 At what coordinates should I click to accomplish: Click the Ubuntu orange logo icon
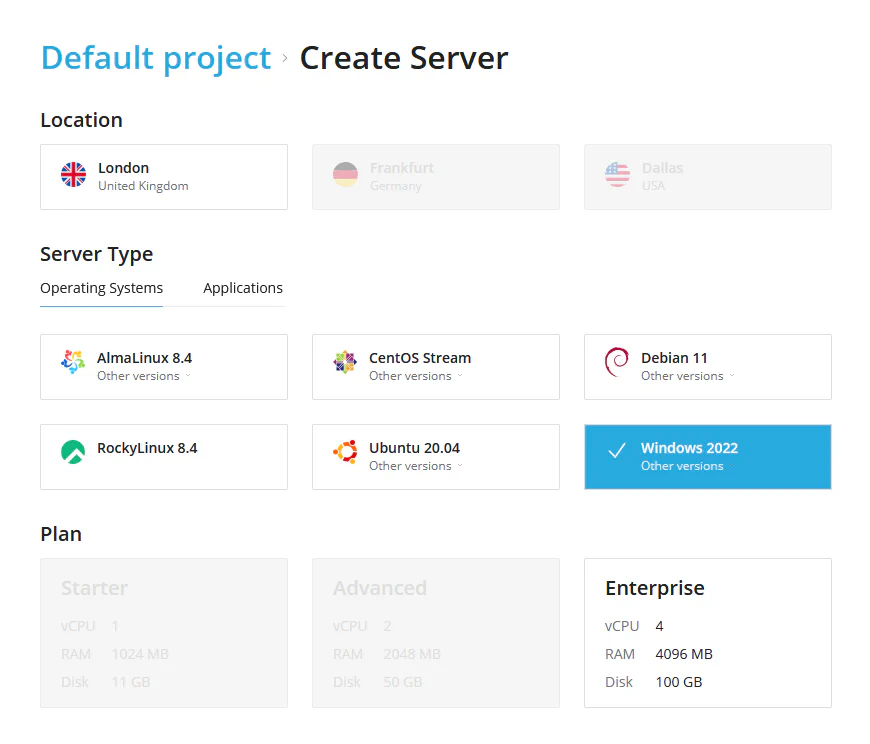(345, 452)
